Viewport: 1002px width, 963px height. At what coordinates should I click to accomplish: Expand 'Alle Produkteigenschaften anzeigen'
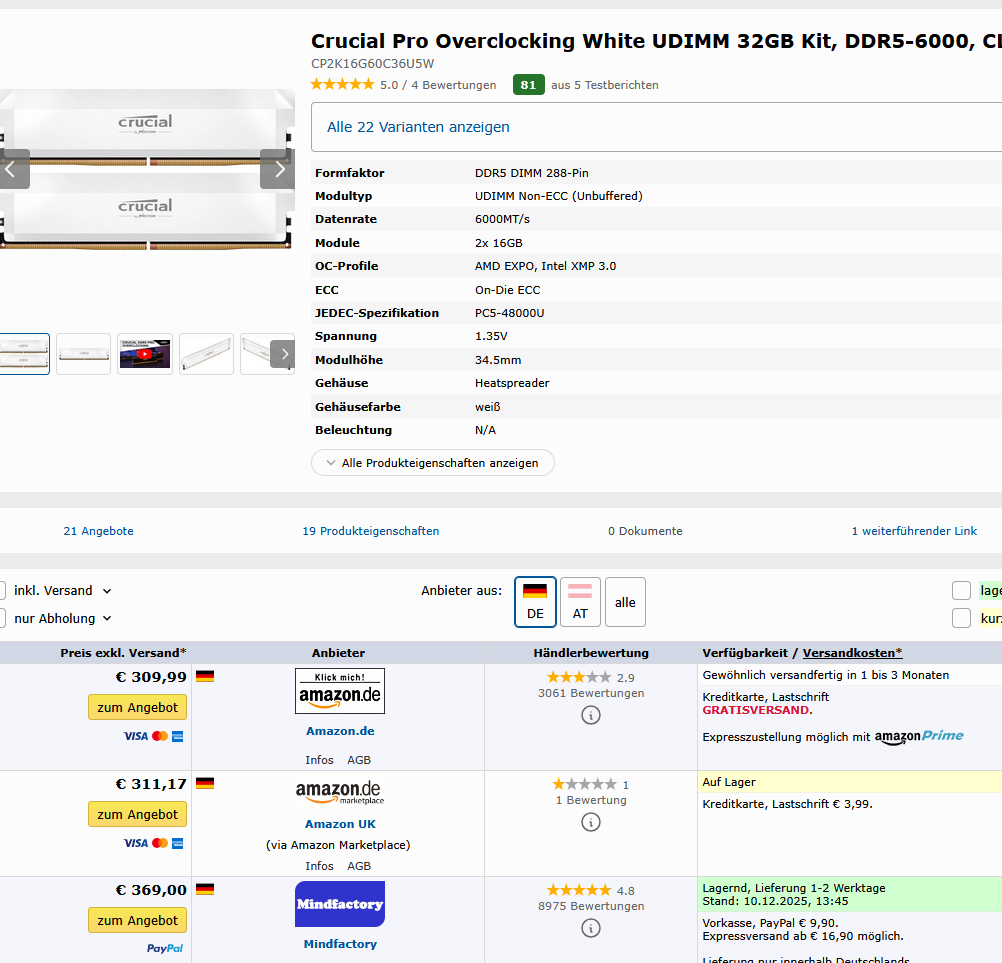coord(433,463)
